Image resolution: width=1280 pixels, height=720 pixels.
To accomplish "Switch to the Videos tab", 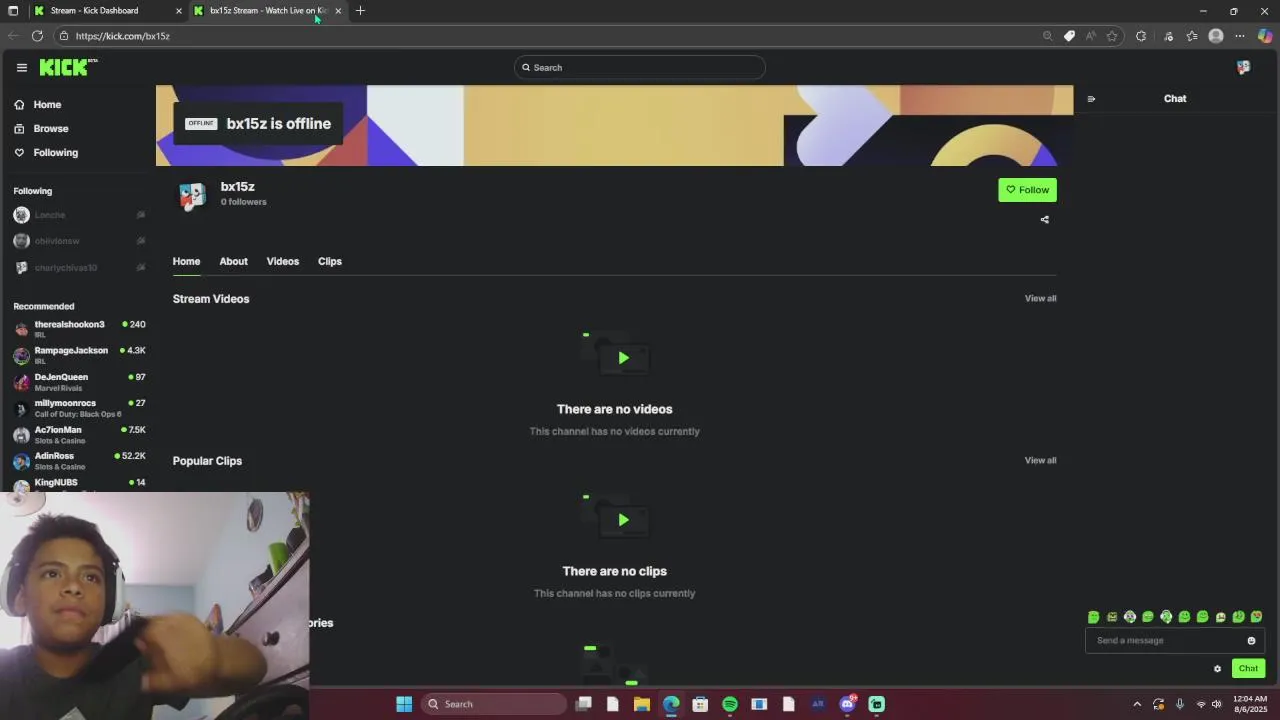I will coord(282,262).
